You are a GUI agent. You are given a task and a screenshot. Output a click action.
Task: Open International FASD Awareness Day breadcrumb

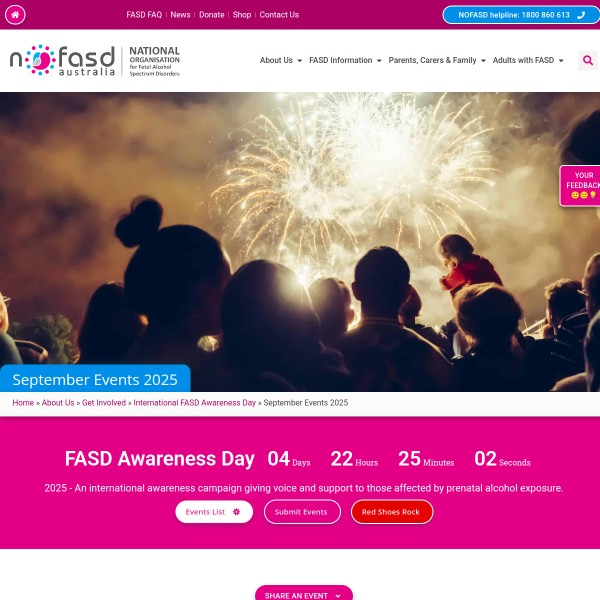coord(194,403)
